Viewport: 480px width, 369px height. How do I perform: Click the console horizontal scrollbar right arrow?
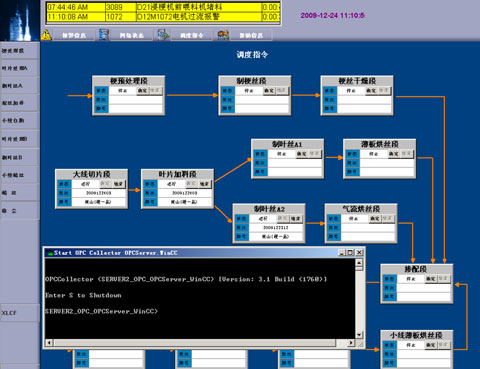tap(351, 342)
